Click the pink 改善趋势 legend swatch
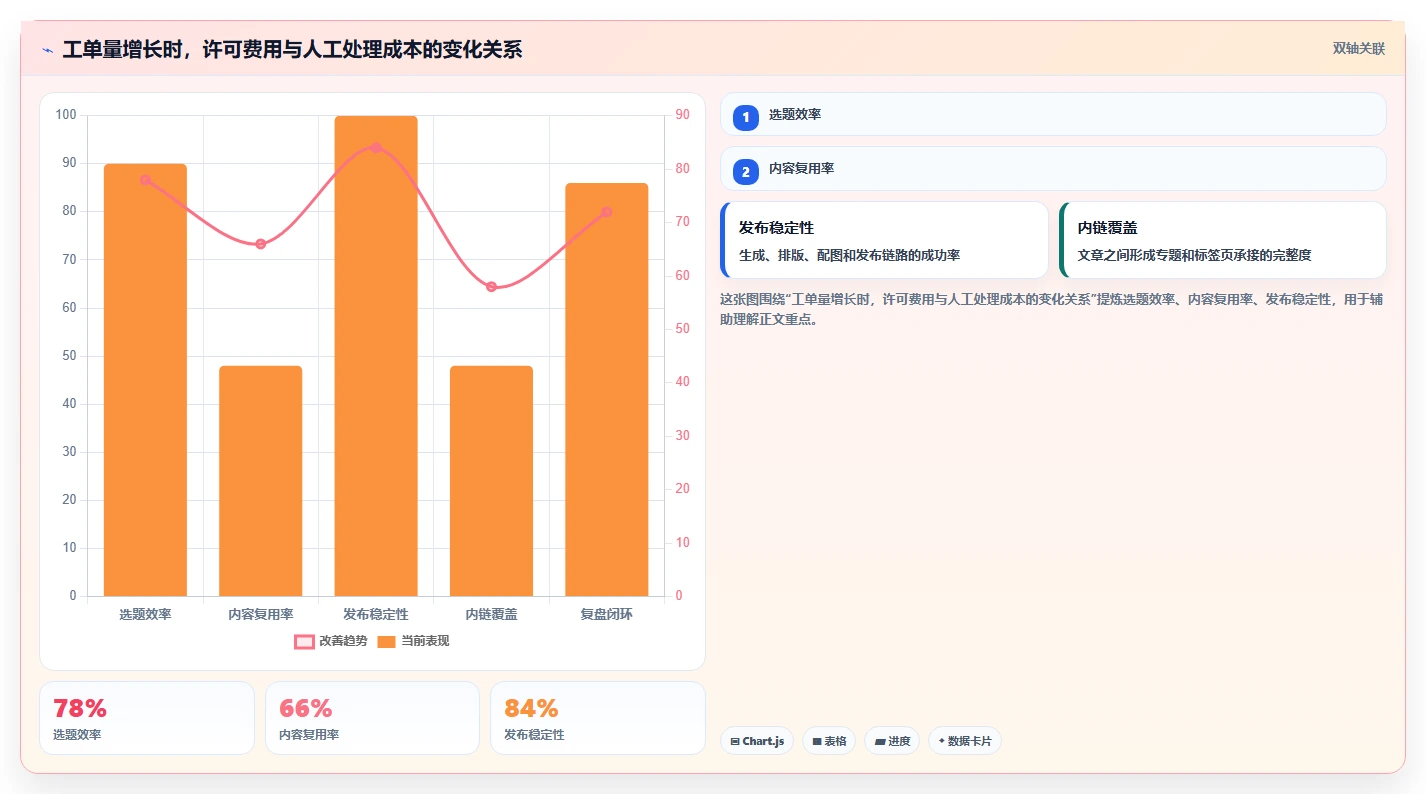Viewport: 1426px width, 794px height. click(304, 641)
